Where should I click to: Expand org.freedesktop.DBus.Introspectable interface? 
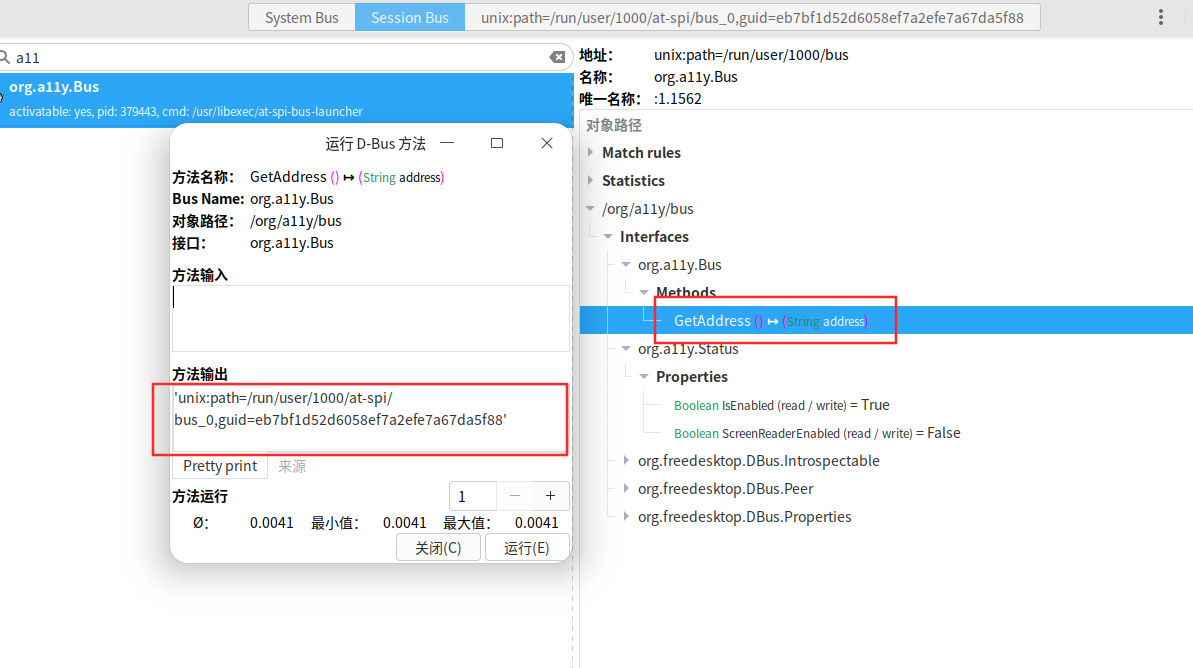click(627, 461)
